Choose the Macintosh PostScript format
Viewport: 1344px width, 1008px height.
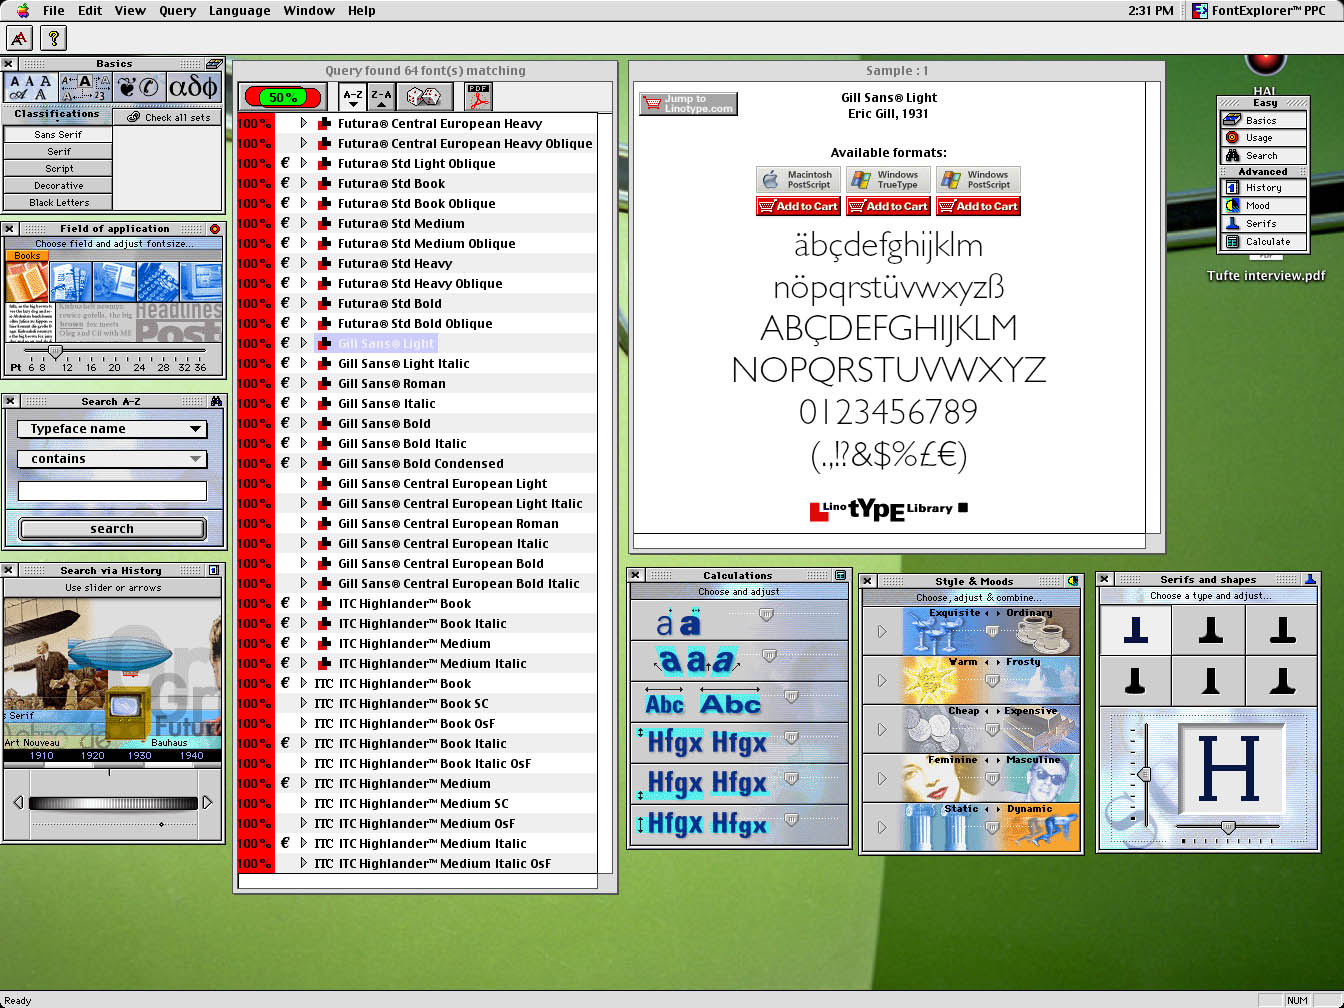click(x=797, y=180)
